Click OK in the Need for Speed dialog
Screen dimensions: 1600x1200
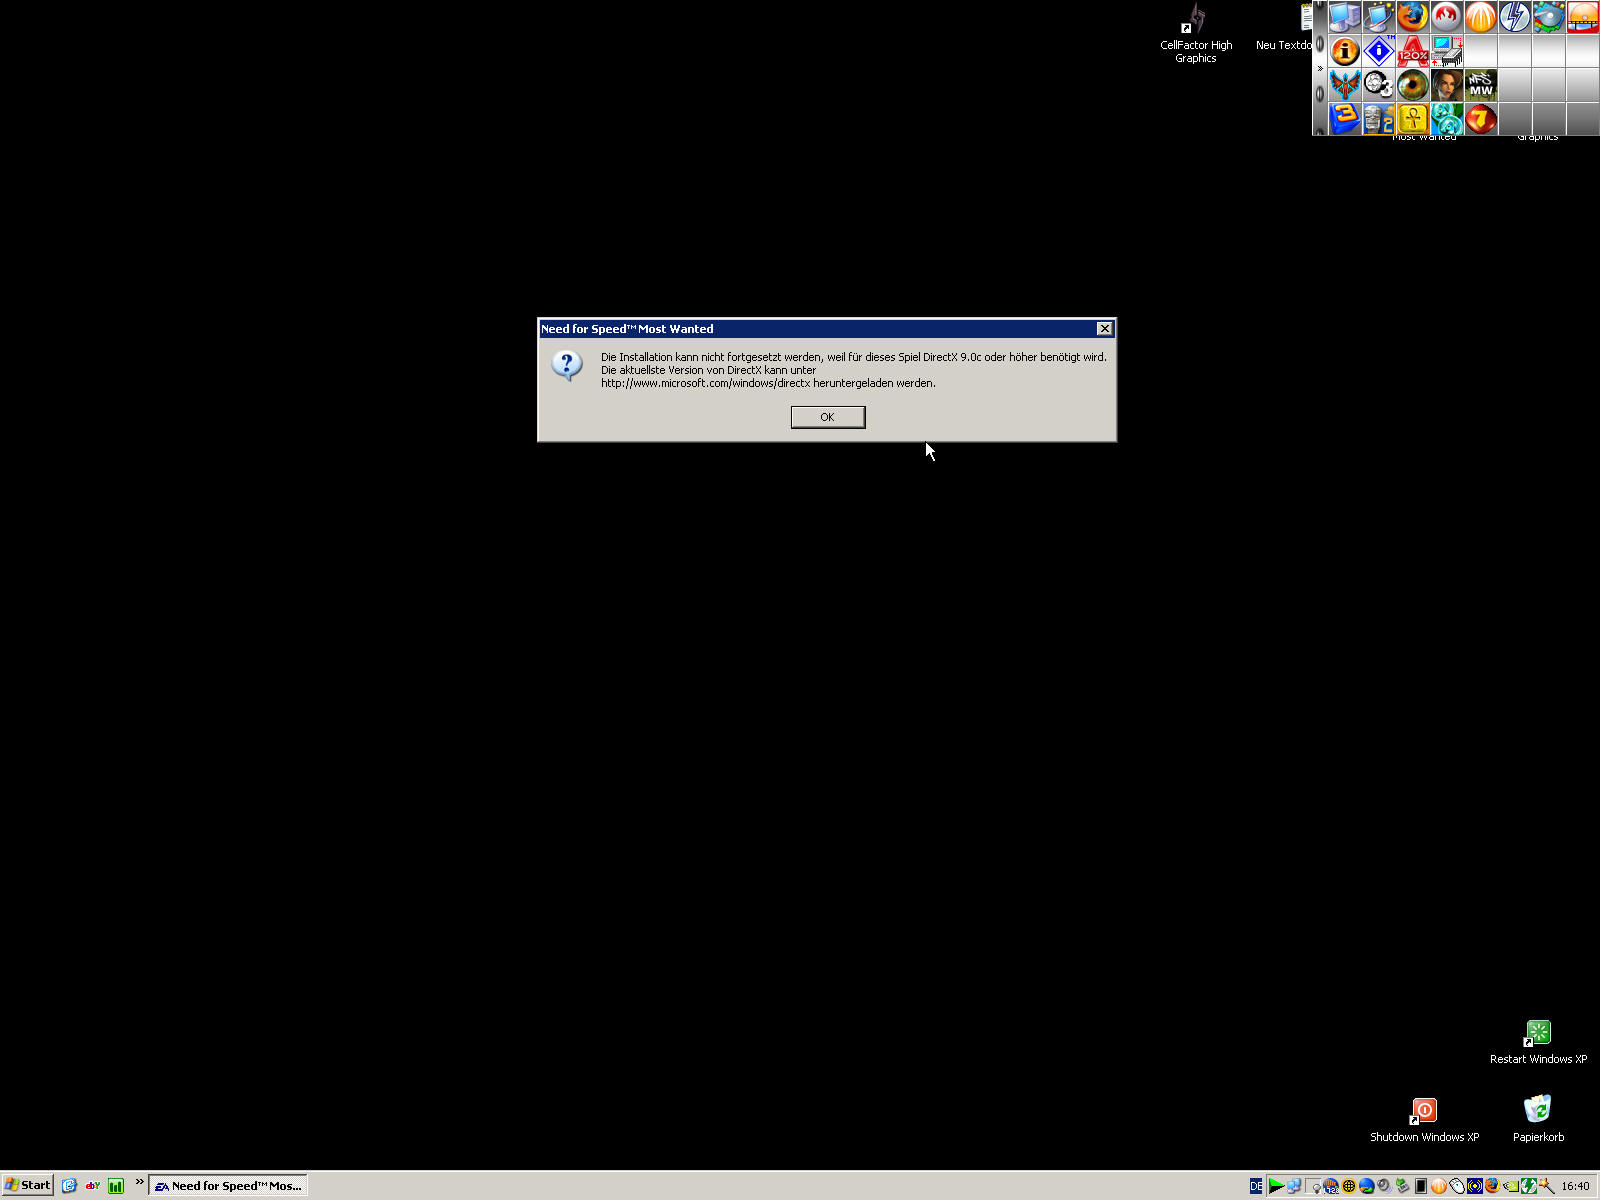[x=827, y=417]
